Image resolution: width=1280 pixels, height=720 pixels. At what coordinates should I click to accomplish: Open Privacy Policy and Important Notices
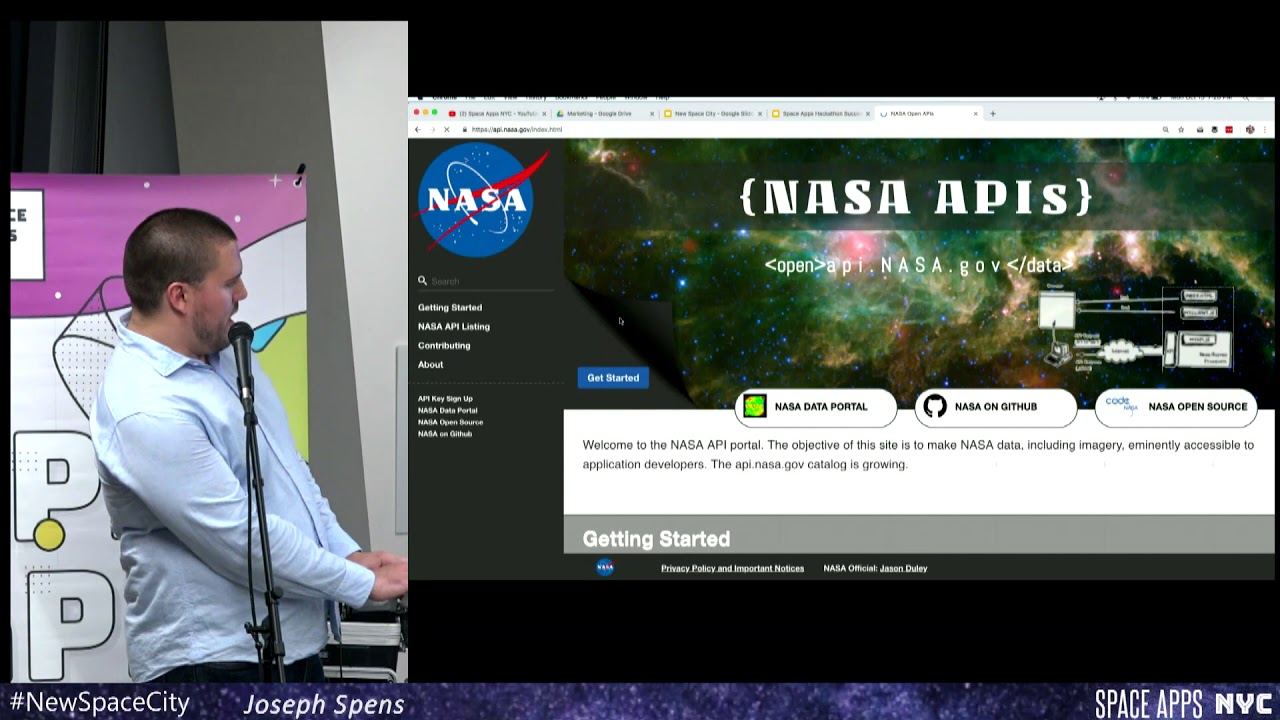(x=732, y=568)
